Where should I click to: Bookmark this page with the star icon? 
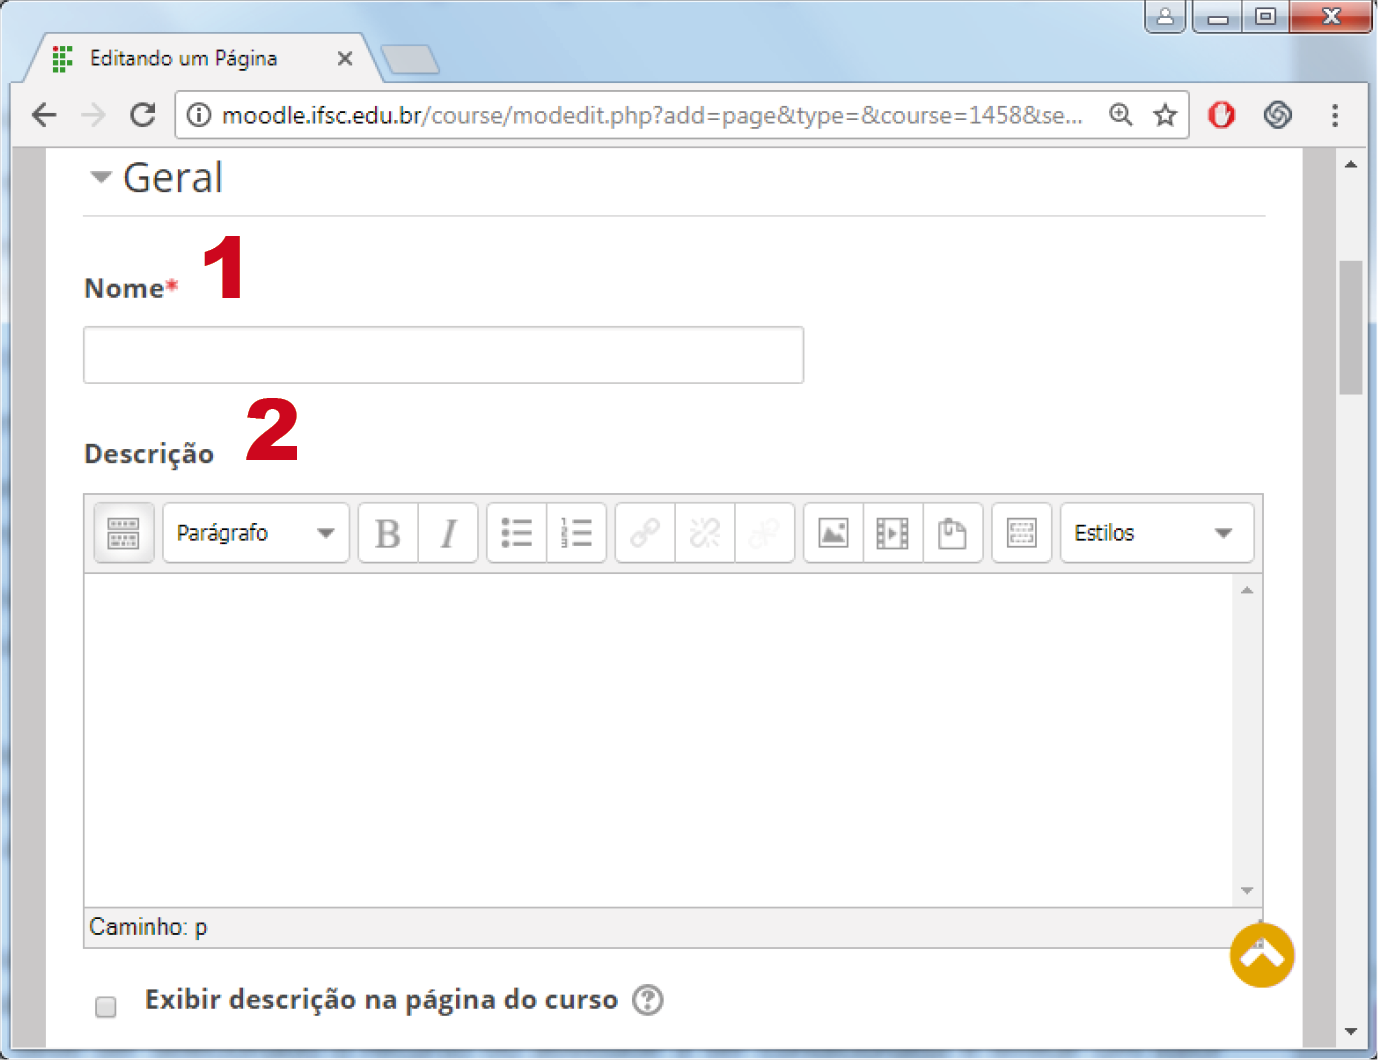coord(1165,115)
